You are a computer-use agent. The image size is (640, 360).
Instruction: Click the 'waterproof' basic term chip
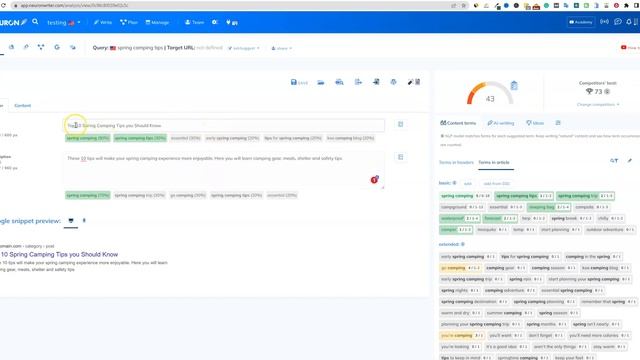click(460, 218)
